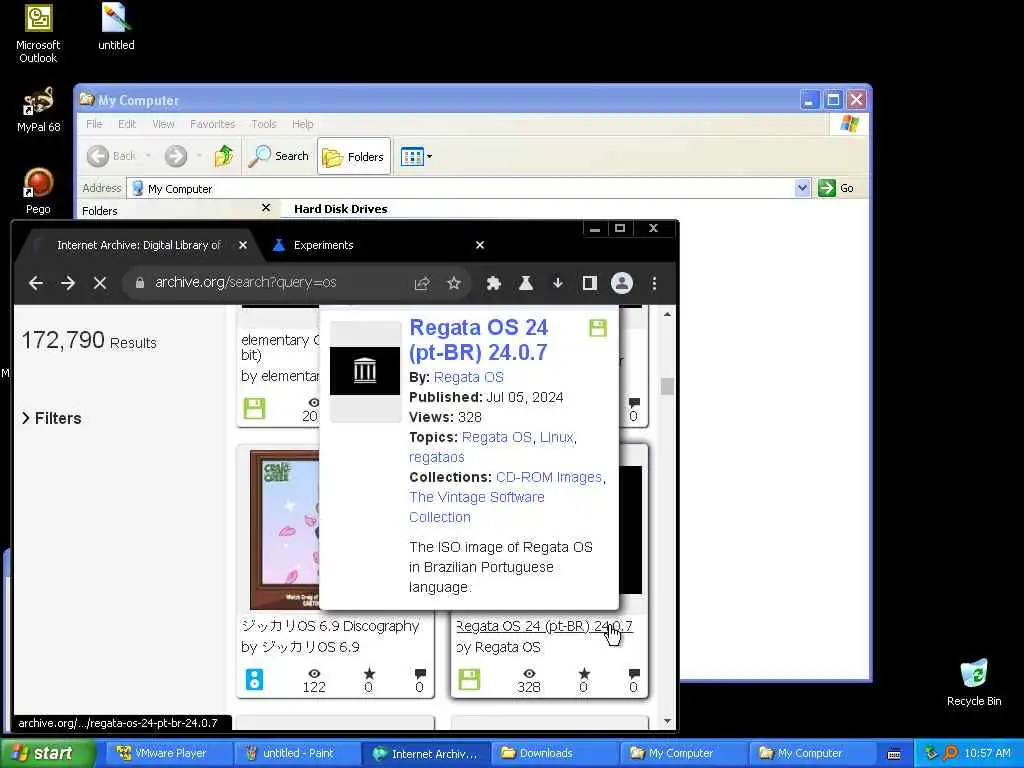Switch to untitled - Paint taskbar button
This screenshot has width=1024, height=768.
(297, 753)
